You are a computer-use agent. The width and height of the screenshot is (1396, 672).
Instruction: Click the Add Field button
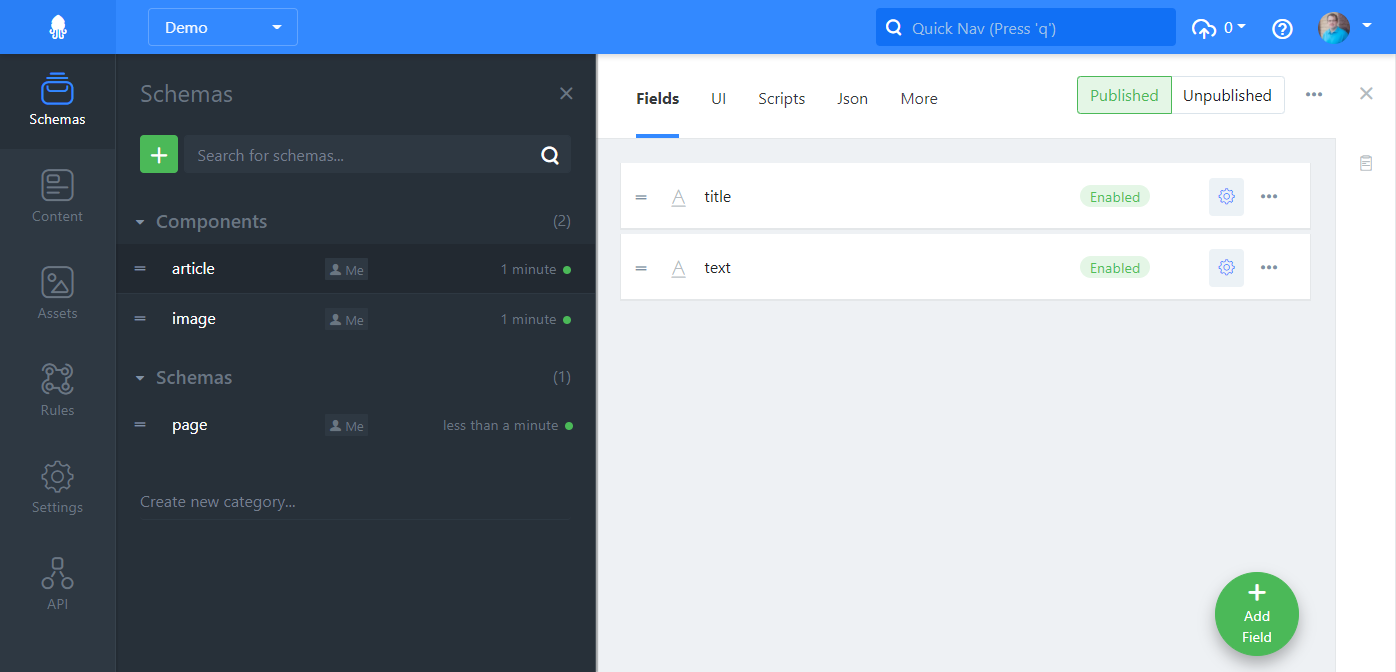pos(1256,613)
